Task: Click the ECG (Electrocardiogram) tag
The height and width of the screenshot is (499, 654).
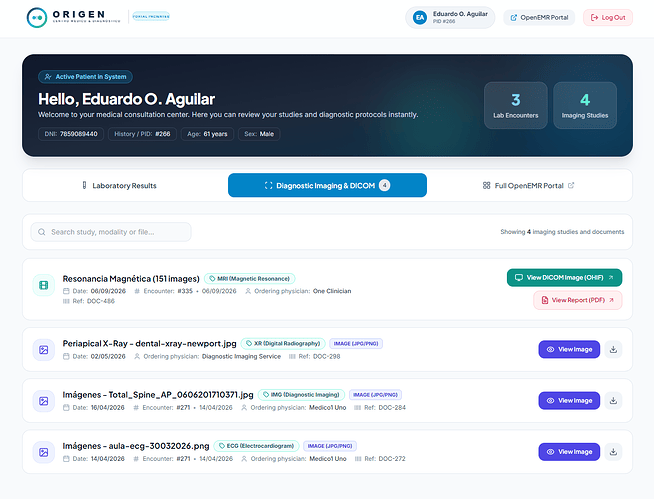Action: 256,446
